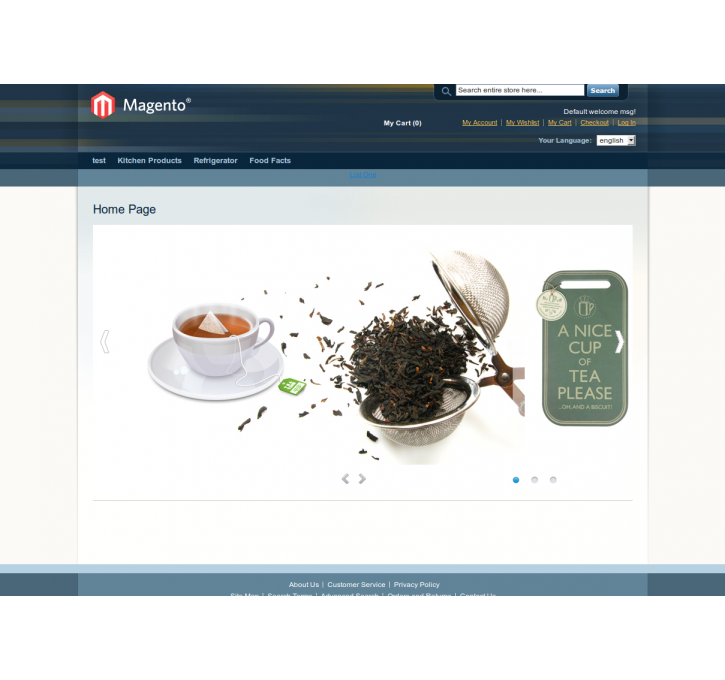Image resolution: width=725 pixels, height=680 pixels.
Task: Click the List One link
Action: (x=362, y=175)
